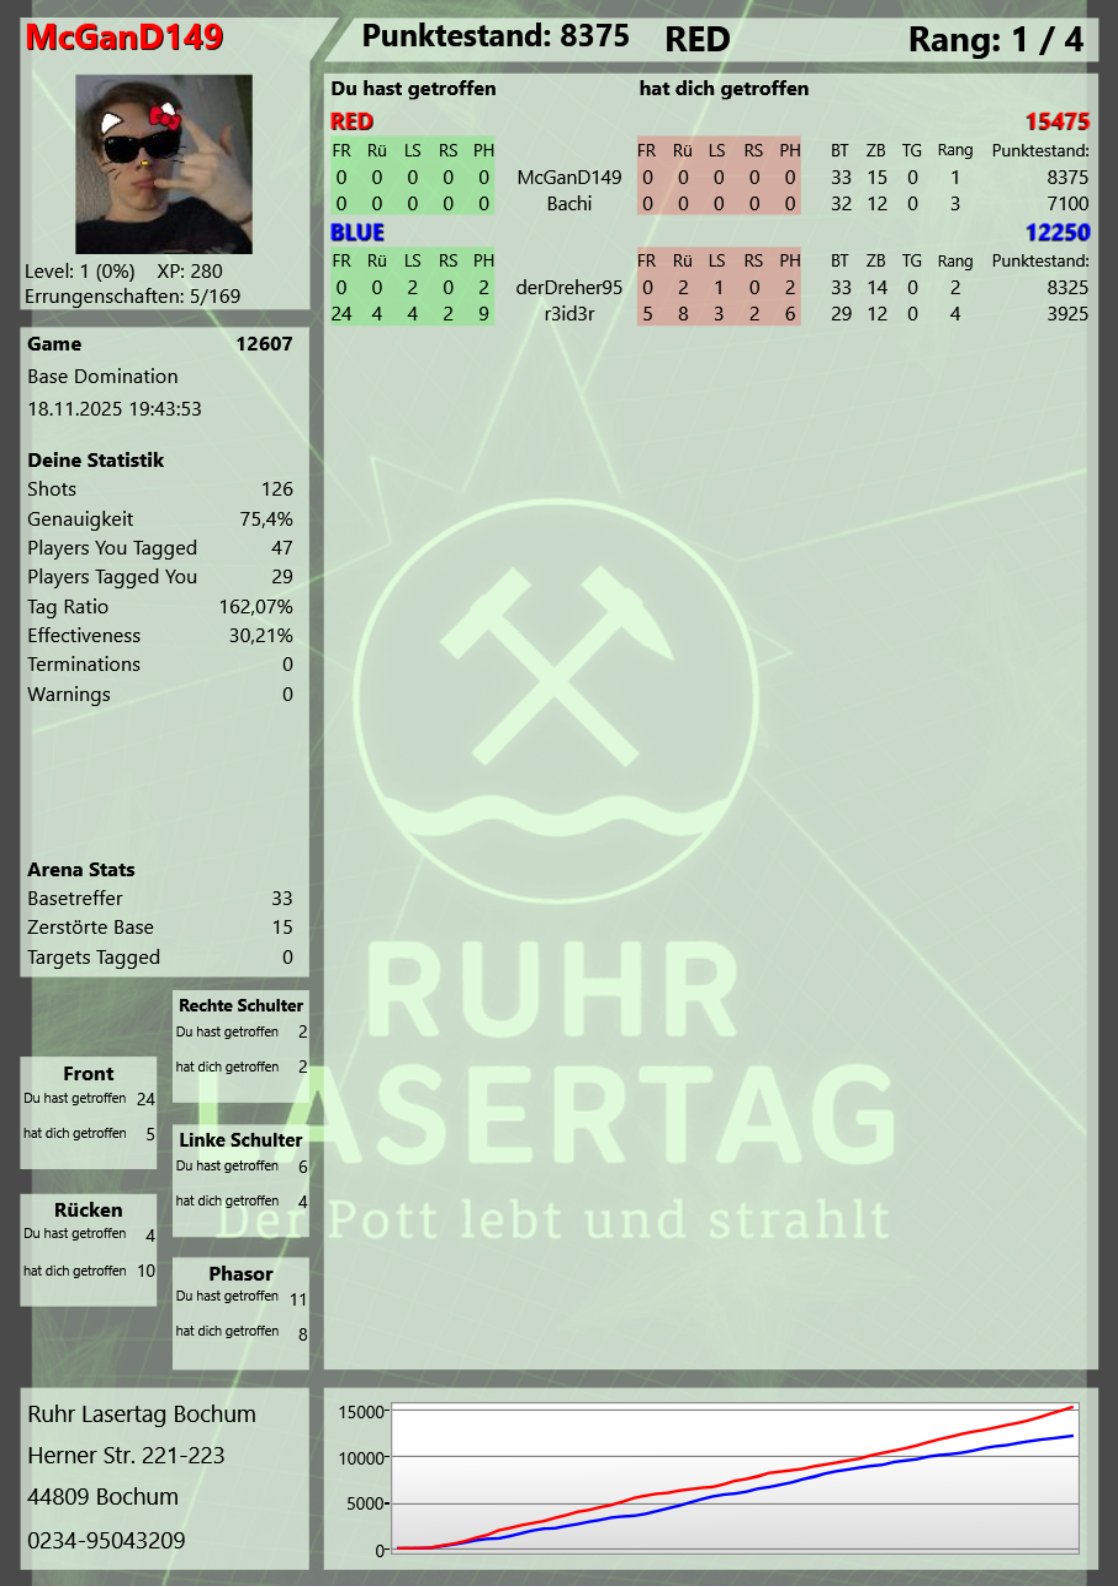The image size is (1118, 1587).
Task: Click the Errungenschaften 5/169 text
Action: click(132, 297)
